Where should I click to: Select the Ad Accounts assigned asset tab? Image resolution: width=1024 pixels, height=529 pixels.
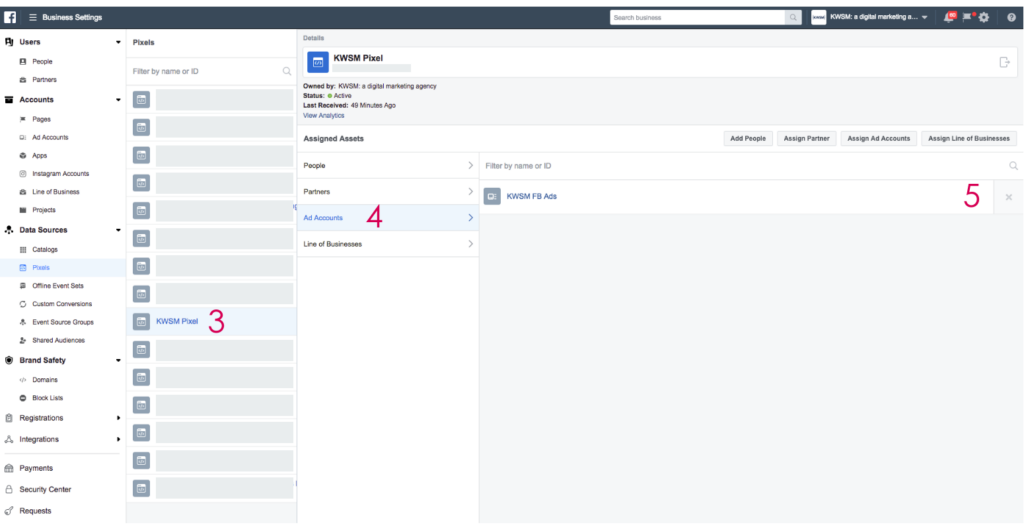tap(387, 217)
